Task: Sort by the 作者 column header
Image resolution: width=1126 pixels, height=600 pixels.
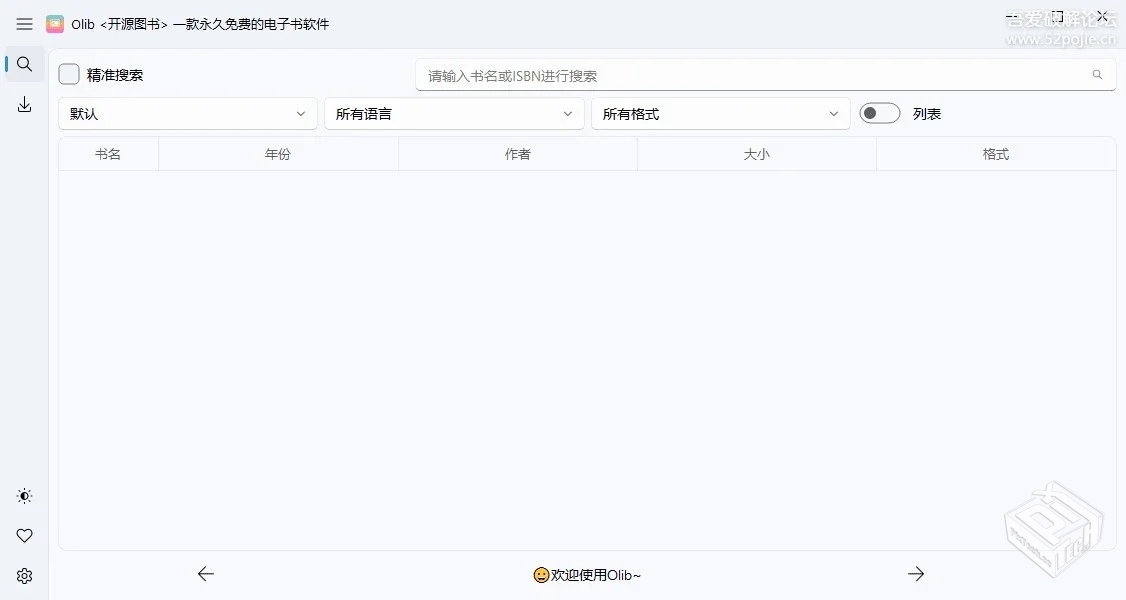Action: pyautogui.click(x=517, y=153)
